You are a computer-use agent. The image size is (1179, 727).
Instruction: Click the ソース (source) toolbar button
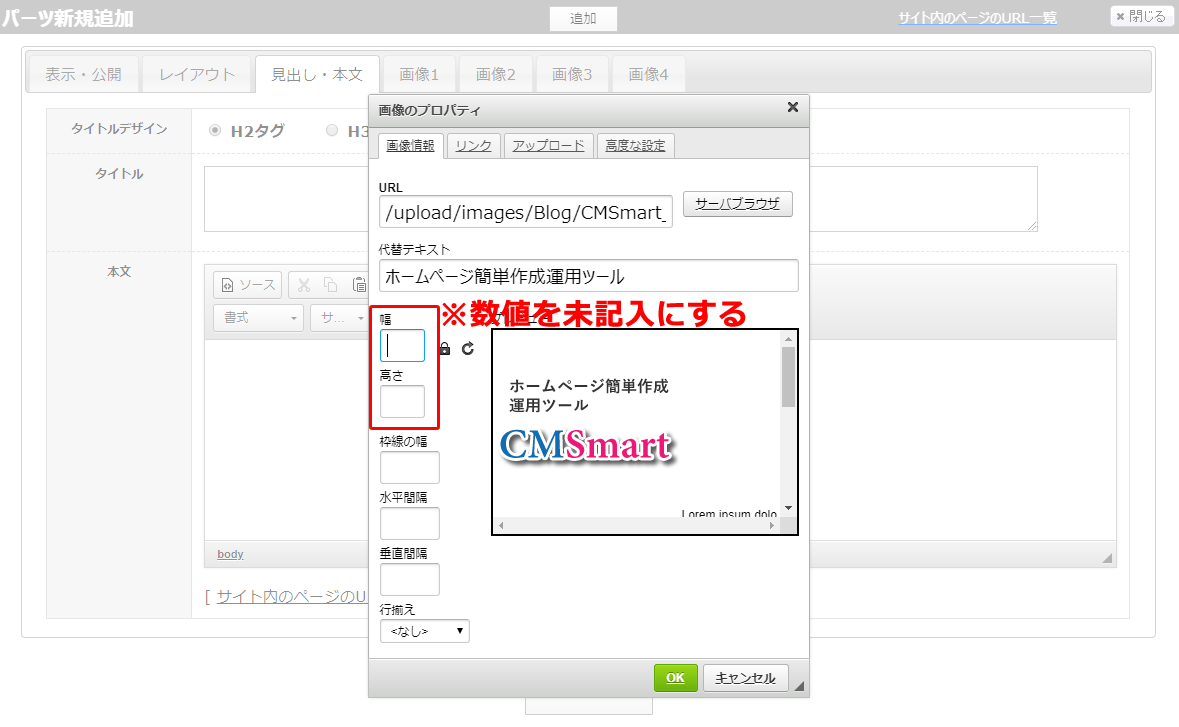(247, 285)
